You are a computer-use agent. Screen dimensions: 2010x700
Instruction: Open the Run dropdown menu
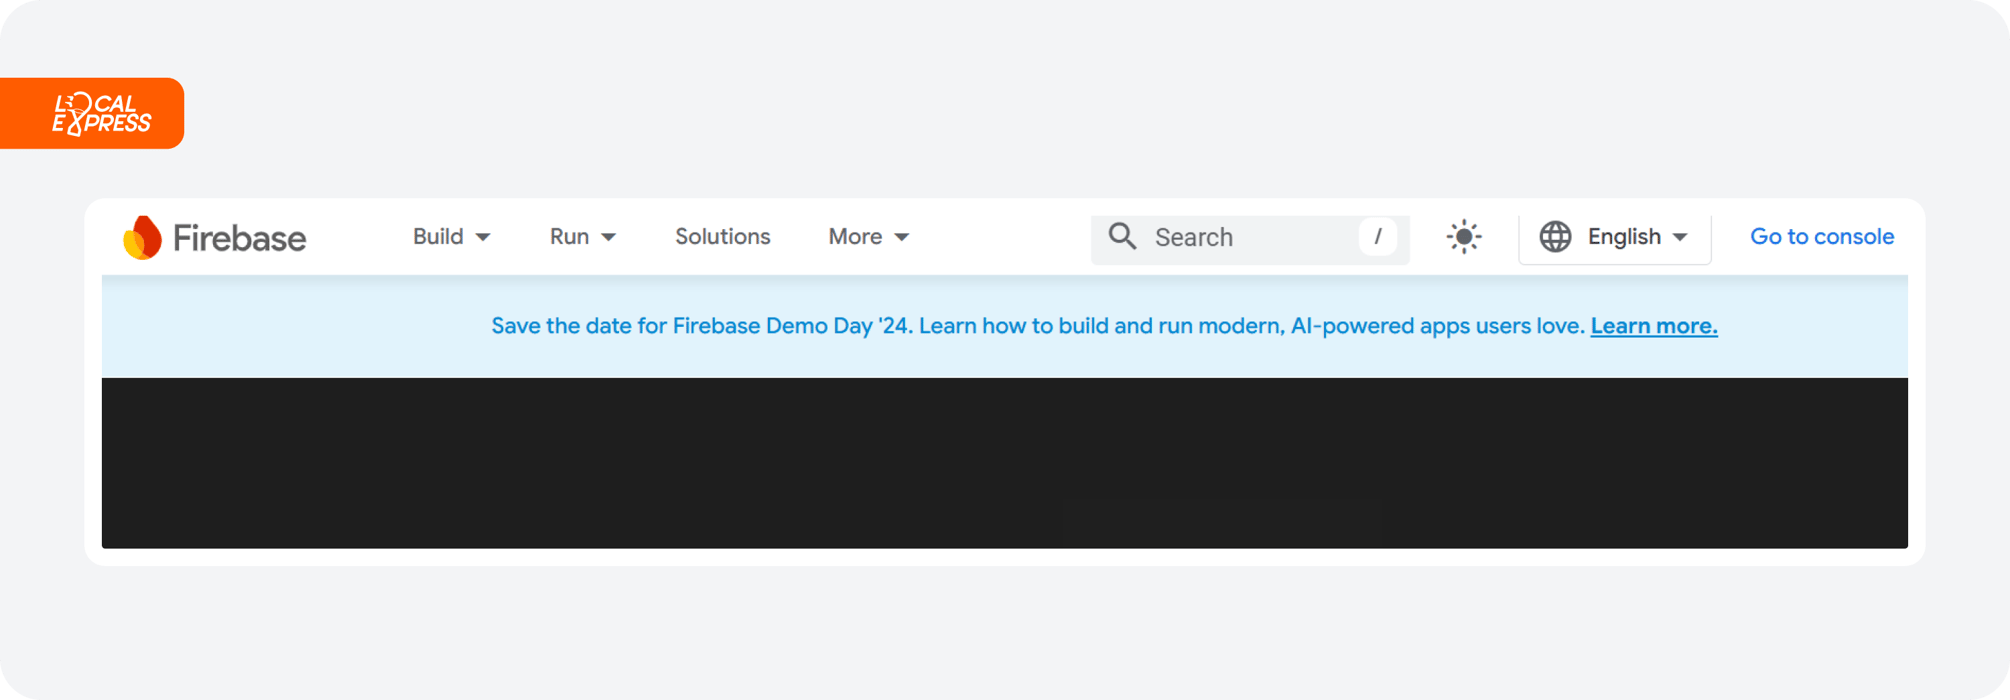point(582,236)
